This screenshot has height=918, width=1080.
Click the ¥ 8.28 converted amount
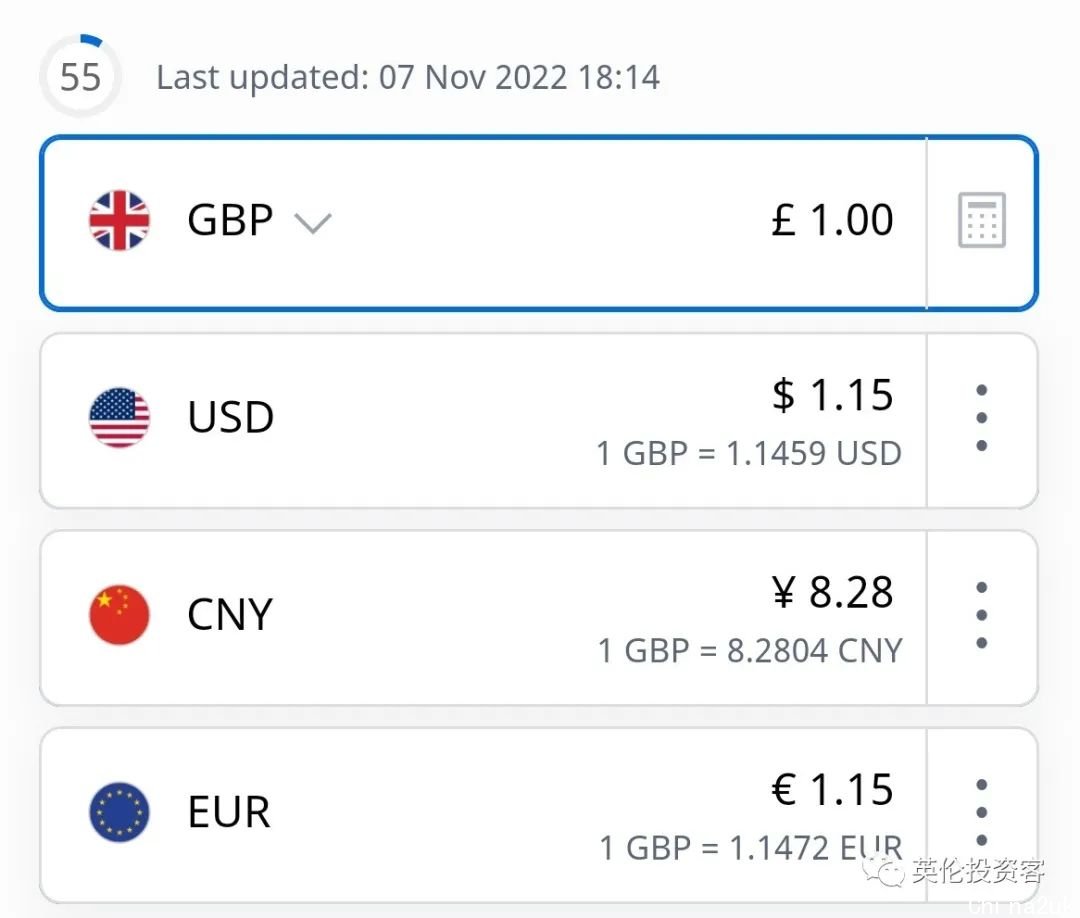click(832, 593)
